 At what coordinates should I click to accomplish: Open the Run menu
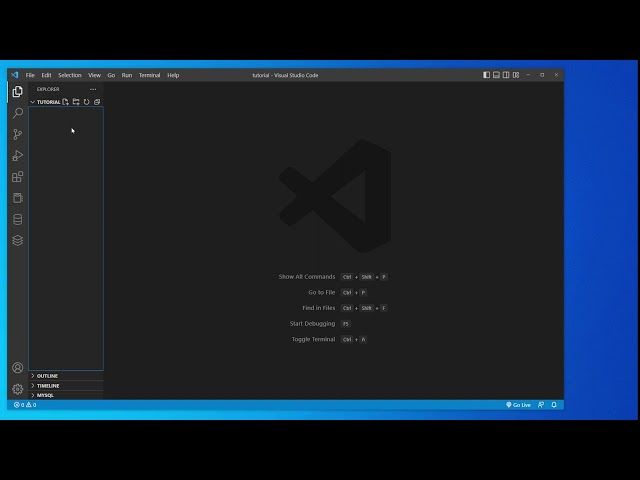pos(127,75)
